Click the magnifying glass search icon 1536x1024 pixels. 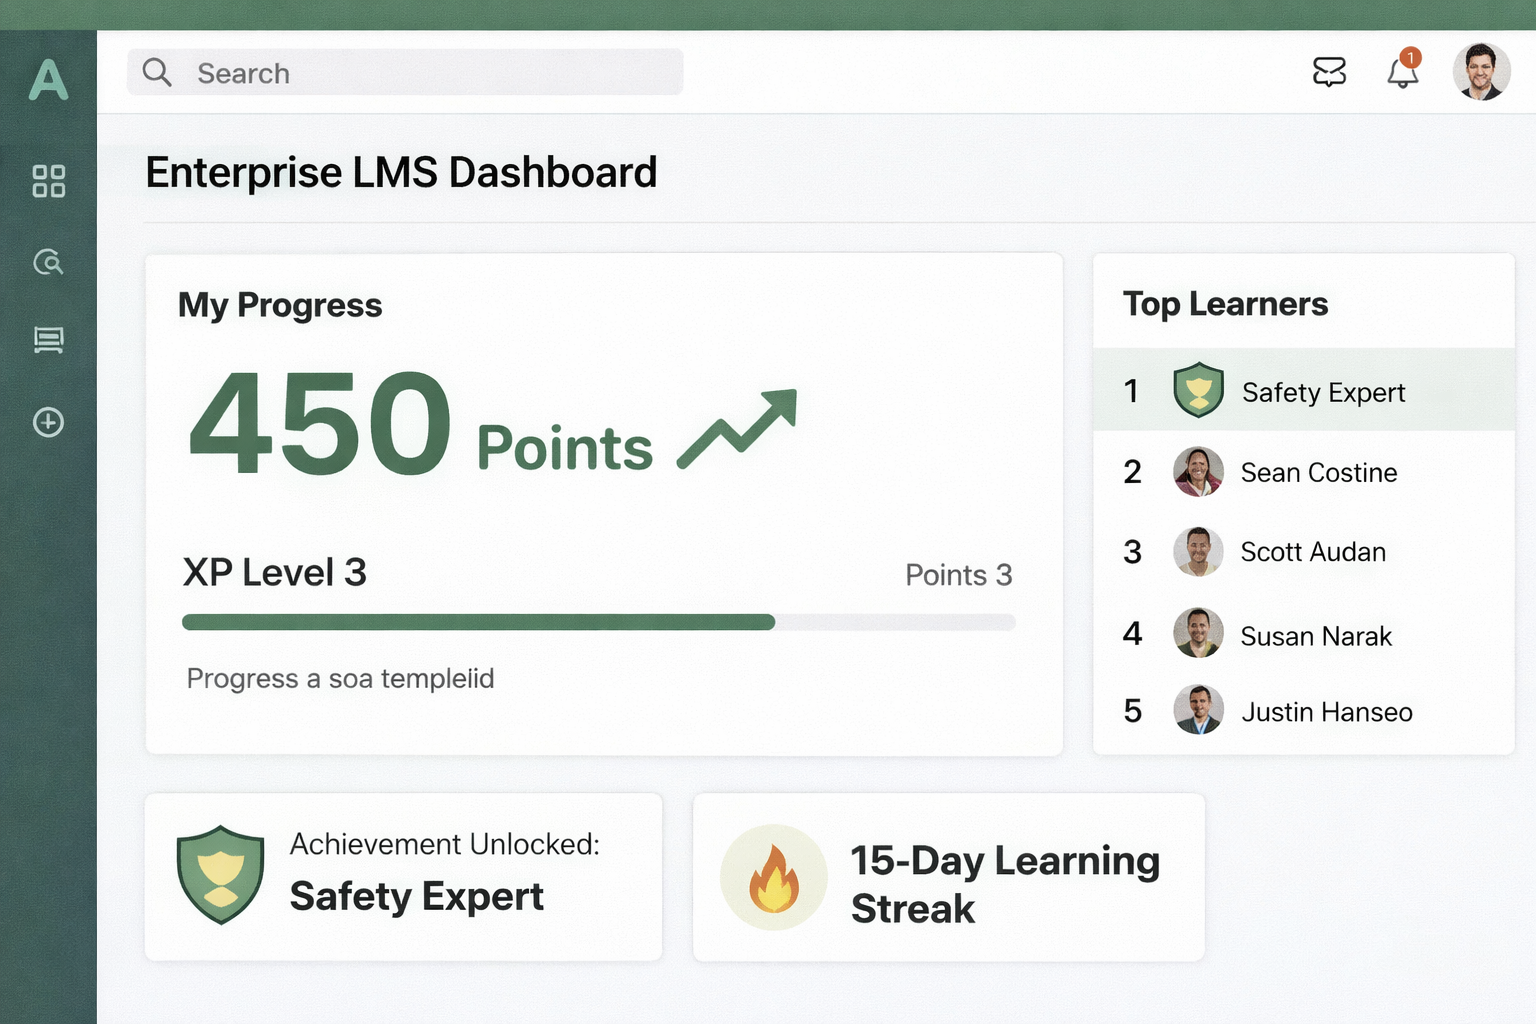[157, 72]
